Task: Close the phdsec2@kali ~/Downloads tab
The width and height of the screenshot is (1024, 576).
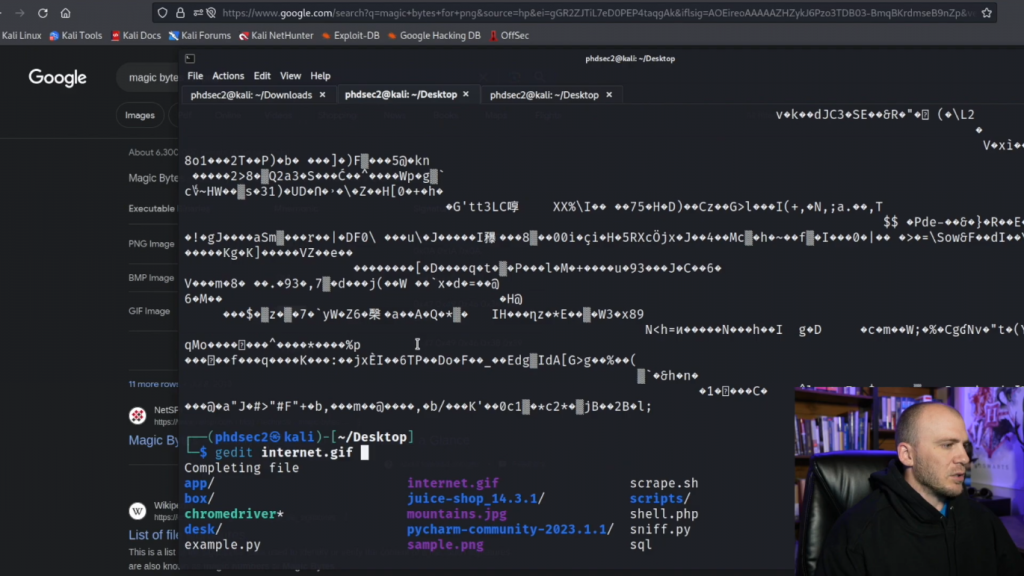Action: [x=322, y=95]
